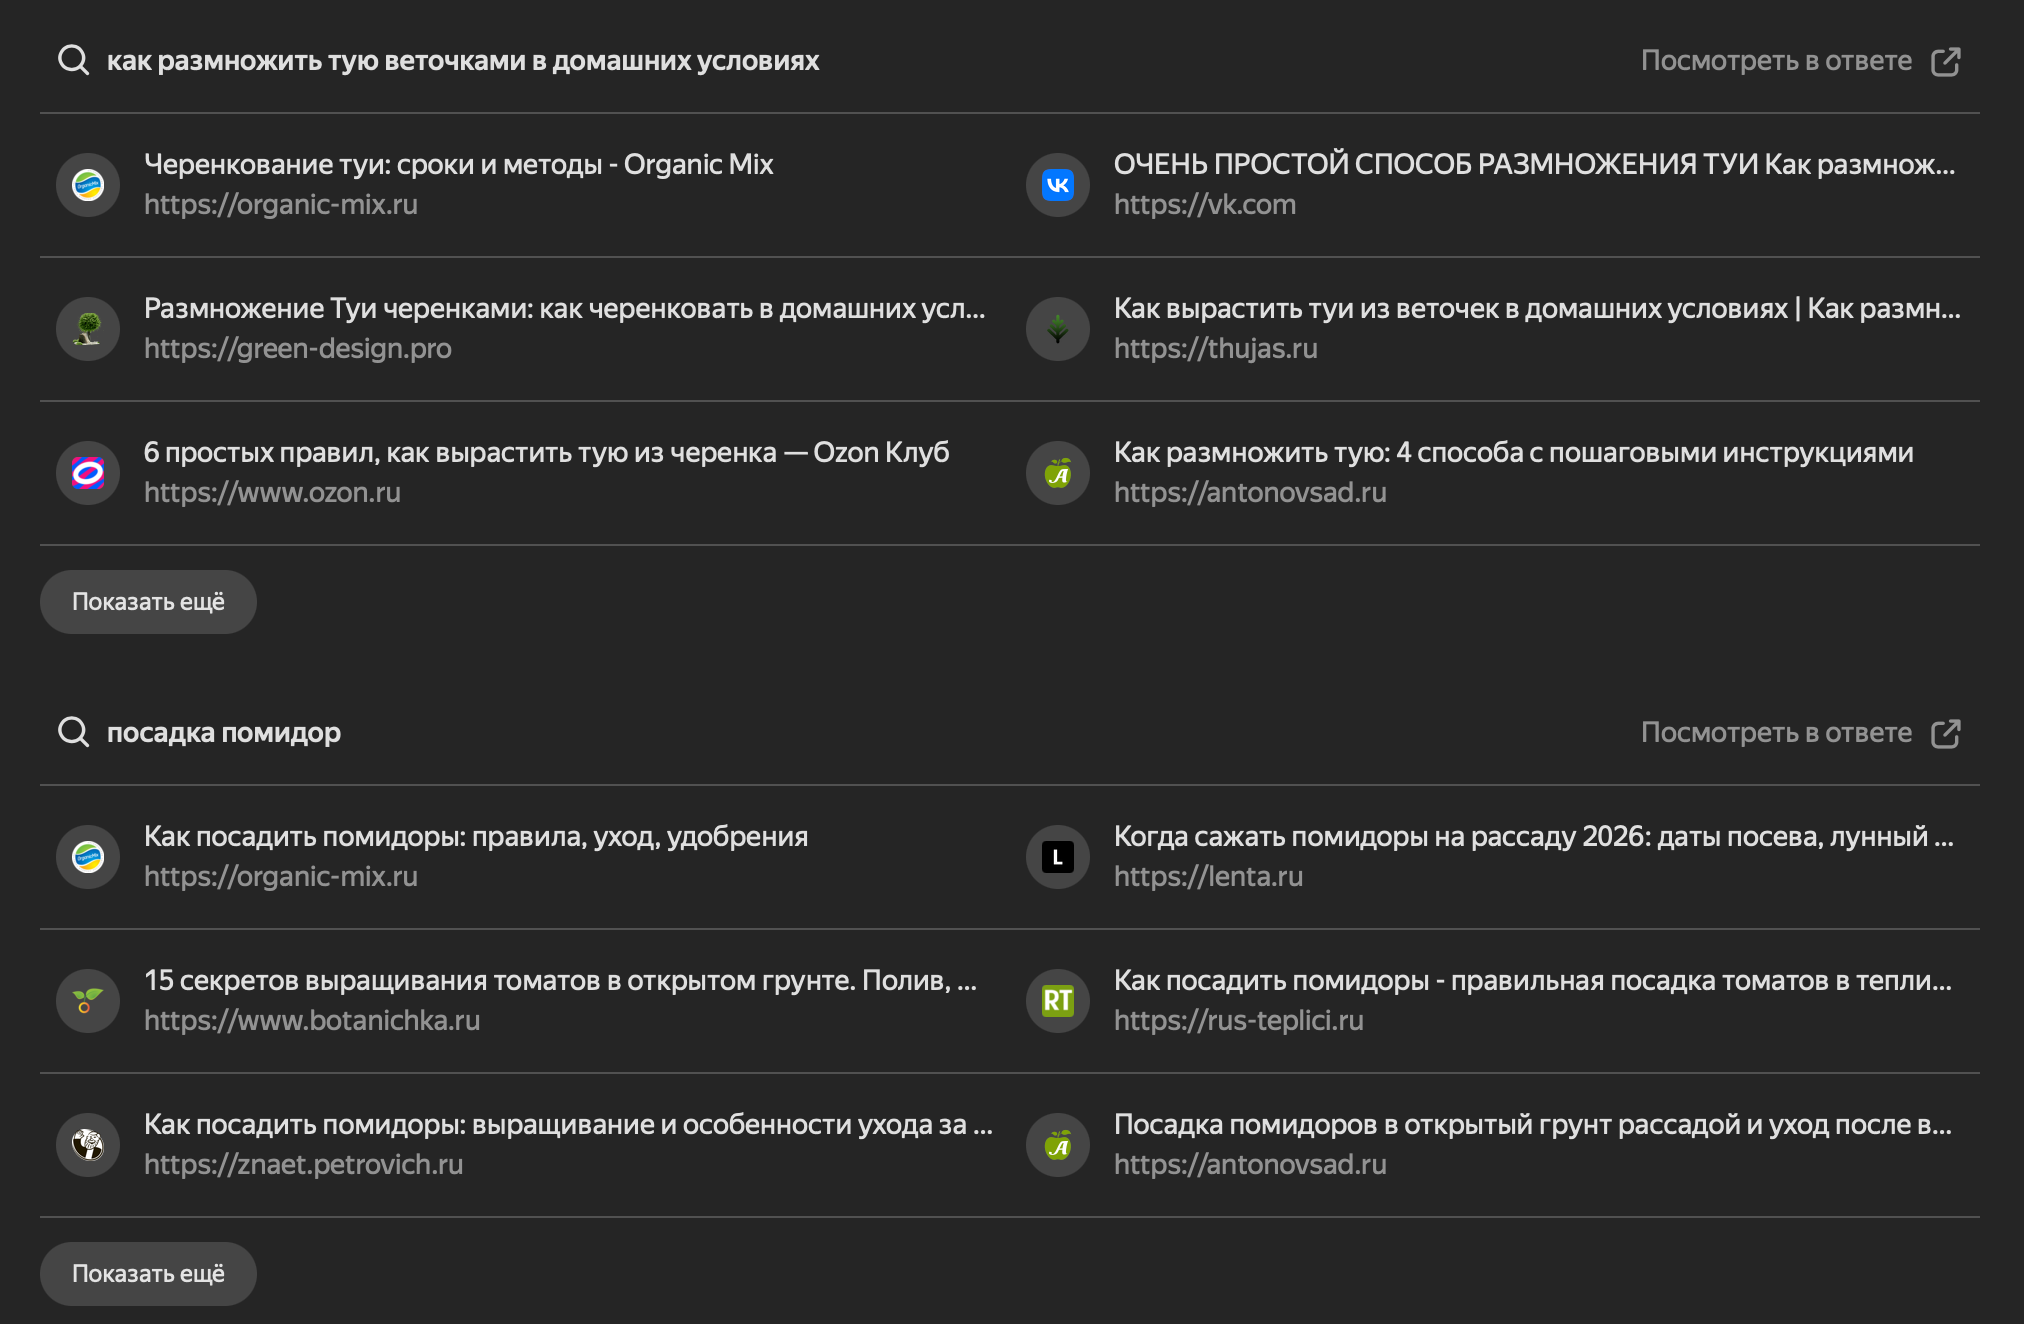Image resolution: width=2024 pixels, height=1324 pixels.
Task: Open 'Когда сажать помидоры на рассаду 2026' result
Action: pyautogui.click(x=1534, y=836)
